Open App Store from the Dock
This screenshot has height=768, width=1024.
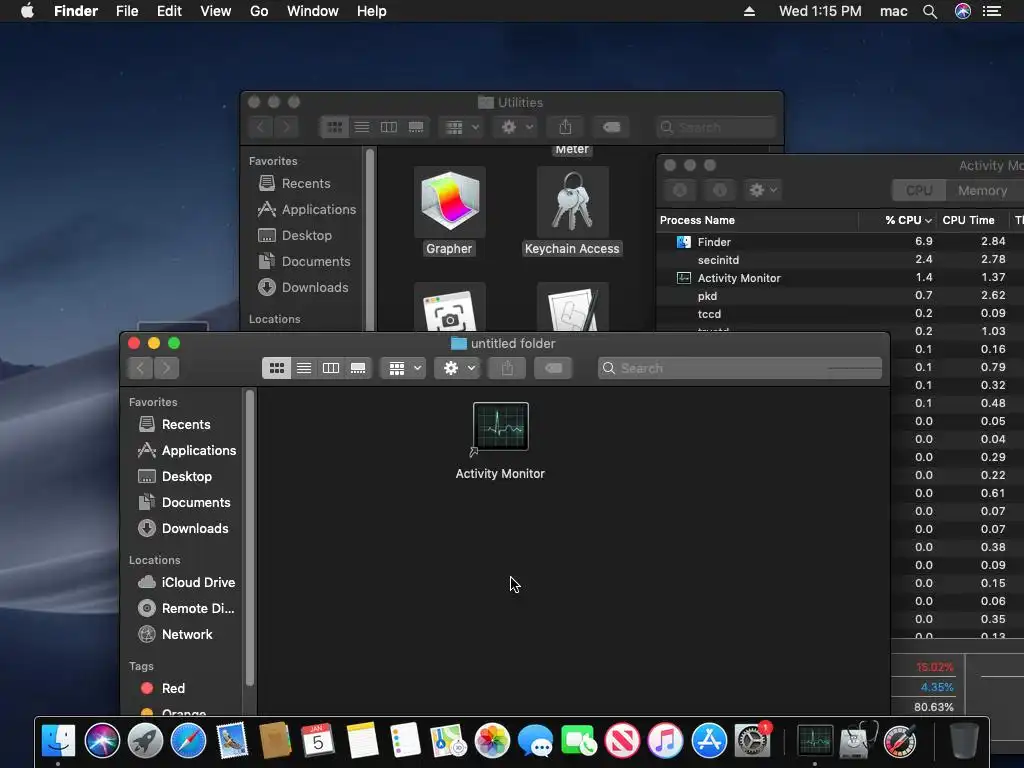tap(709, 741)
